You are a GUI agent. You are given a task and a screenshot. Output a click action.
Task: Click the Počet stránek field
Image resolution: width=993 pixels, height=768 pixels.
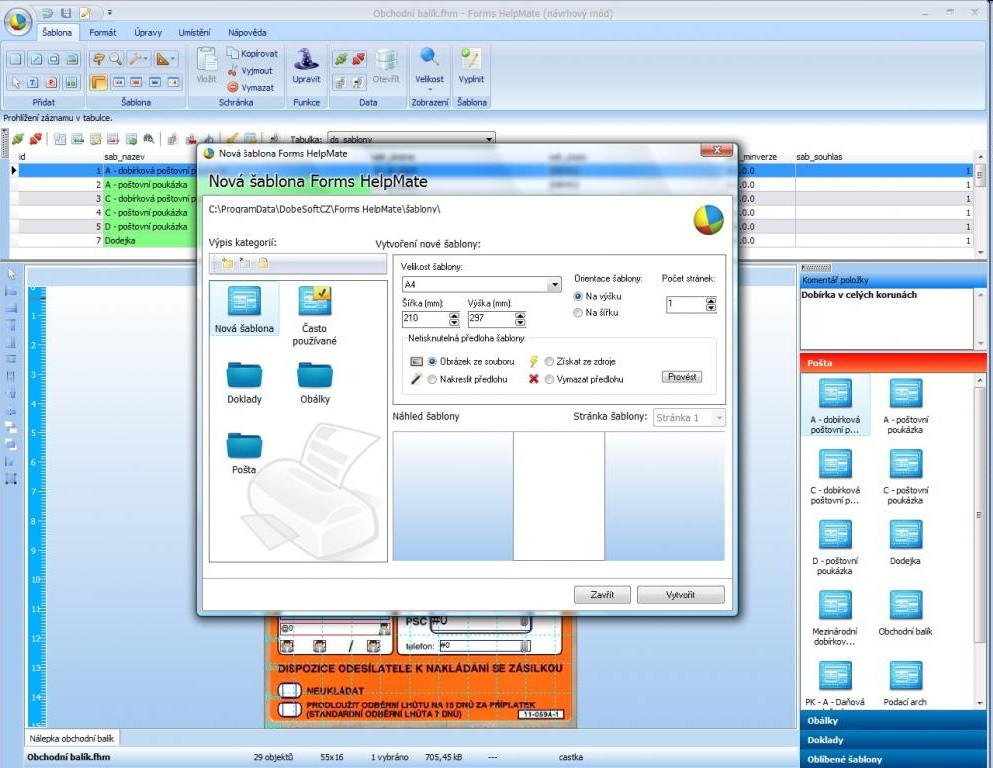tap(686, 304)
